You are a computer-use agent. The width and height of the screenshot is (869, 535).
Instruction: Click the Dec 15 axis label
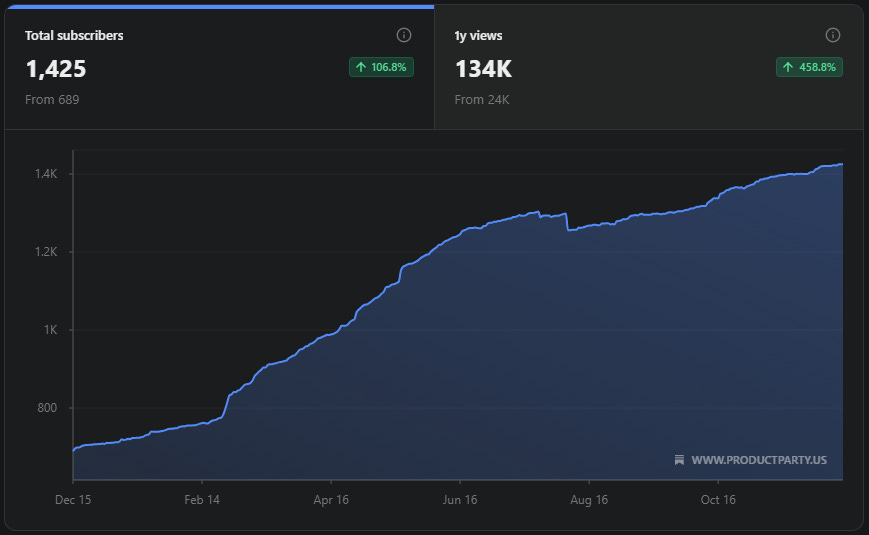pos(73,500)
